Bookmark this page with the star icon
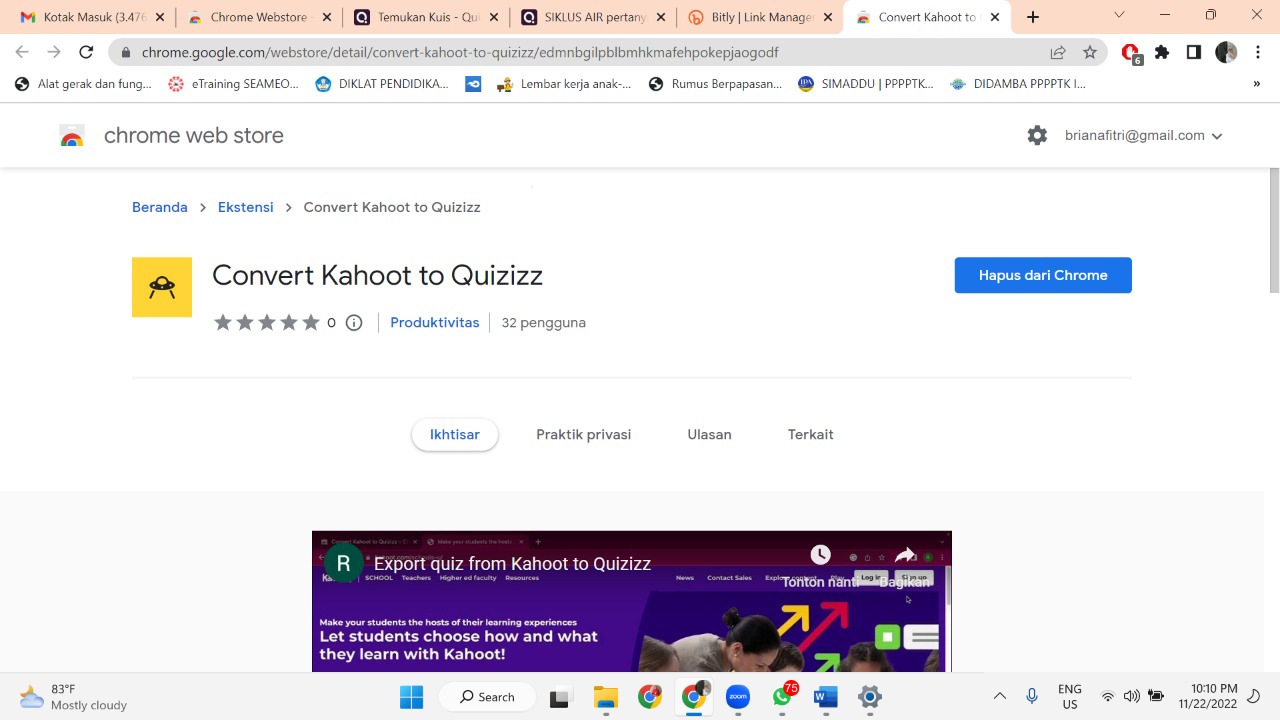Screen dimensions: 1280x720 1090,52
